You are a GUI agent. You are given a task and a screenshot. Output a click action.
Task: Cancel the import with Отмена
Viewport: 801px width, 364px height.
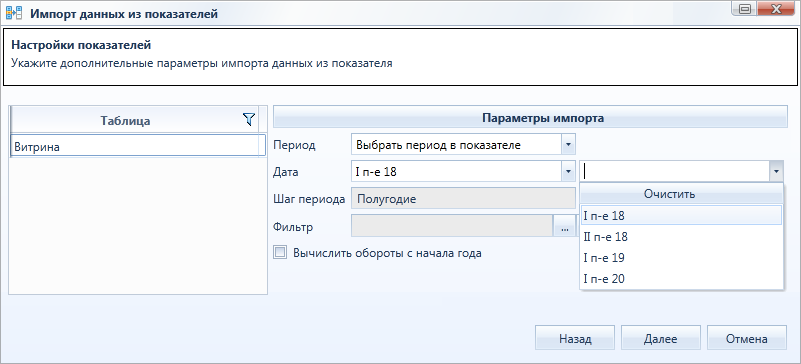coord(746,338)
